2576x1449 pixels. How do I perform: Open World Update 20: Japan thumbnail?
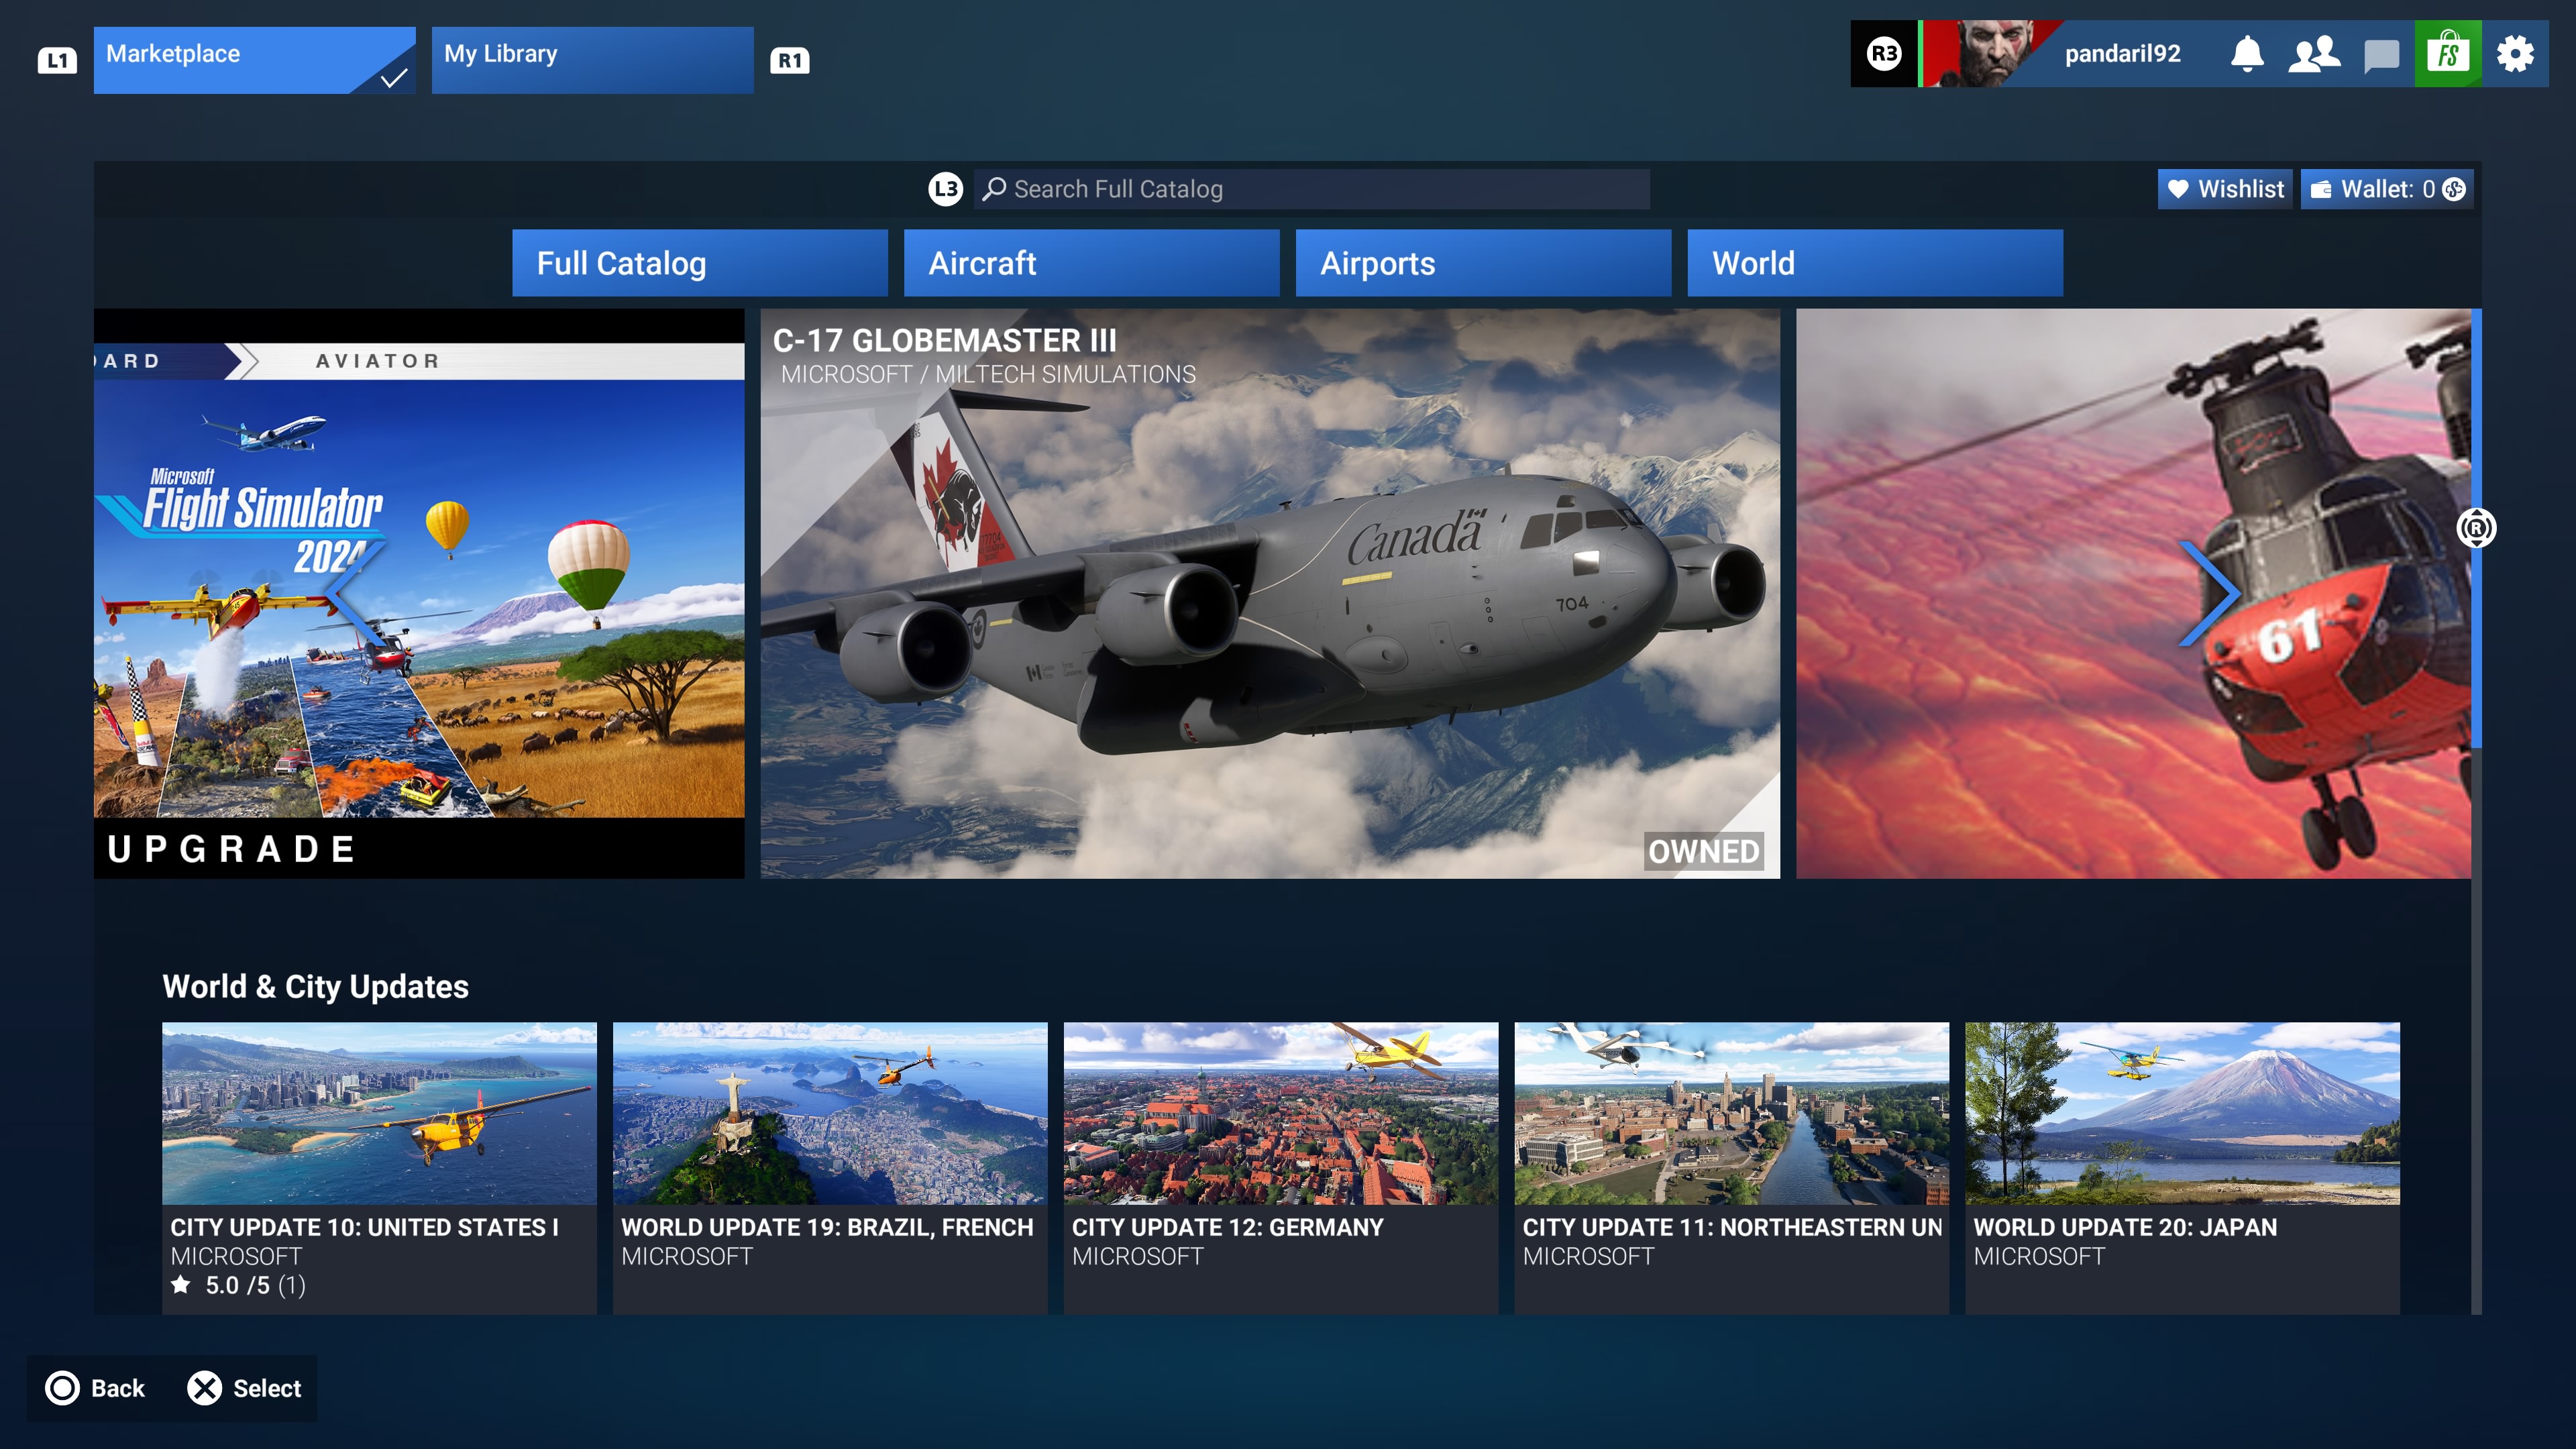[x=2182, y=1113]
